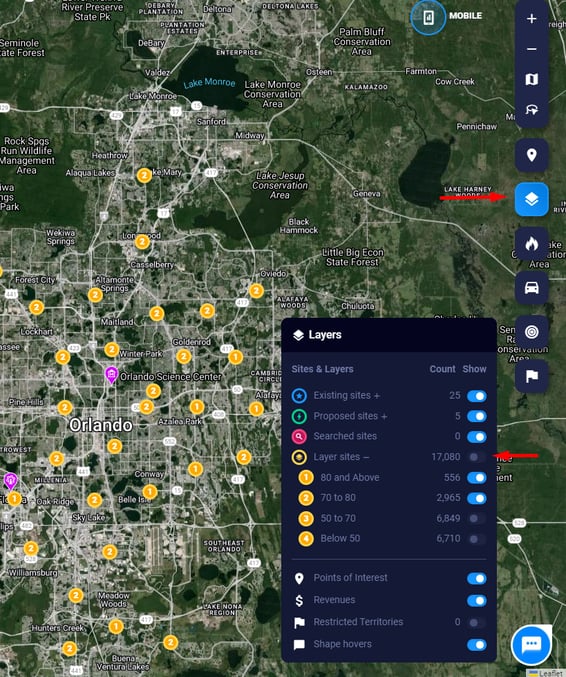Click the Layers panel header
The height and width of the screenshot is (677, 566).
tap(389, 335)
